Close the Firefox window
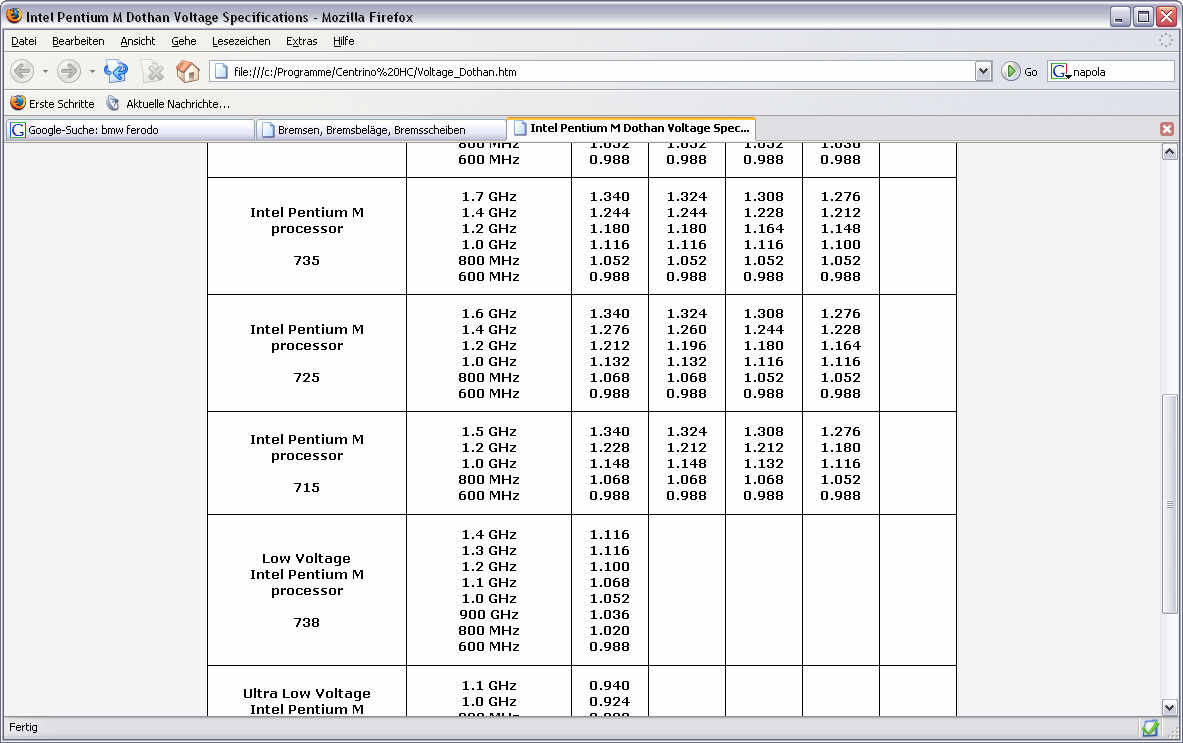Screen dimensions: 1183x743 click(1167, 17)
